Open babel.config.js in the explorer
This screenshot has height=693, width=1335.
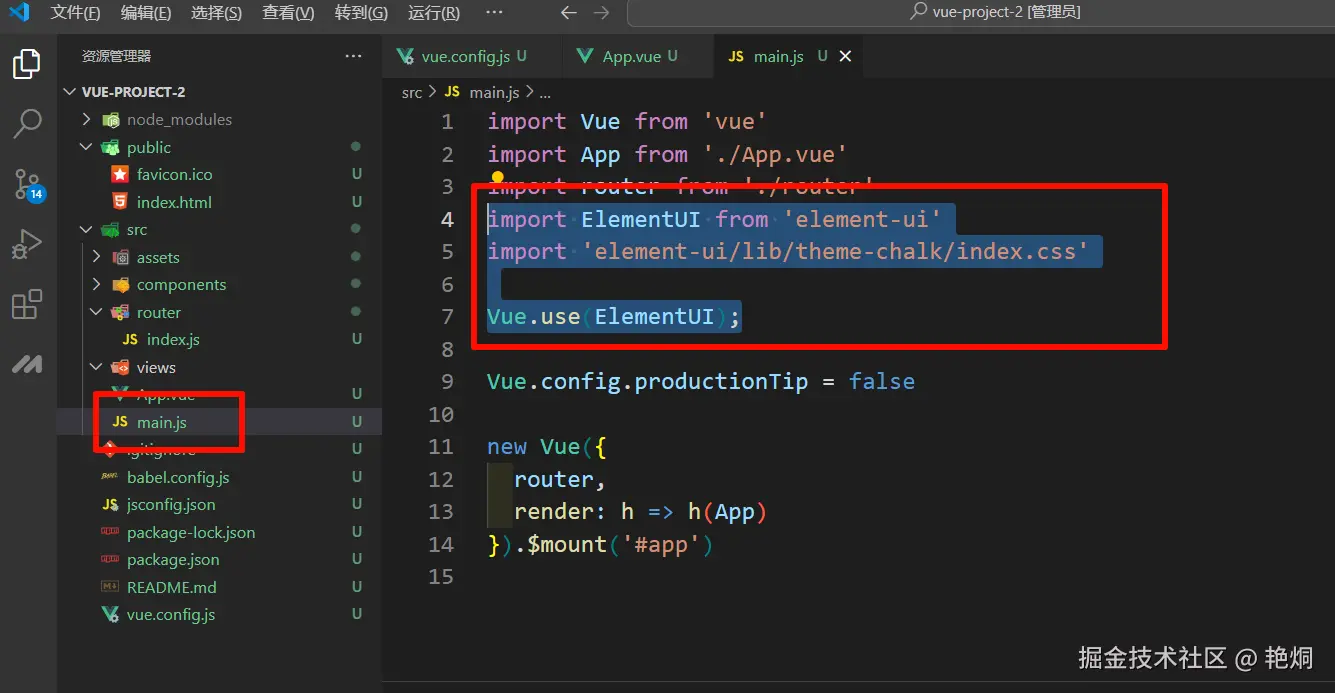(x=178, y=478)
